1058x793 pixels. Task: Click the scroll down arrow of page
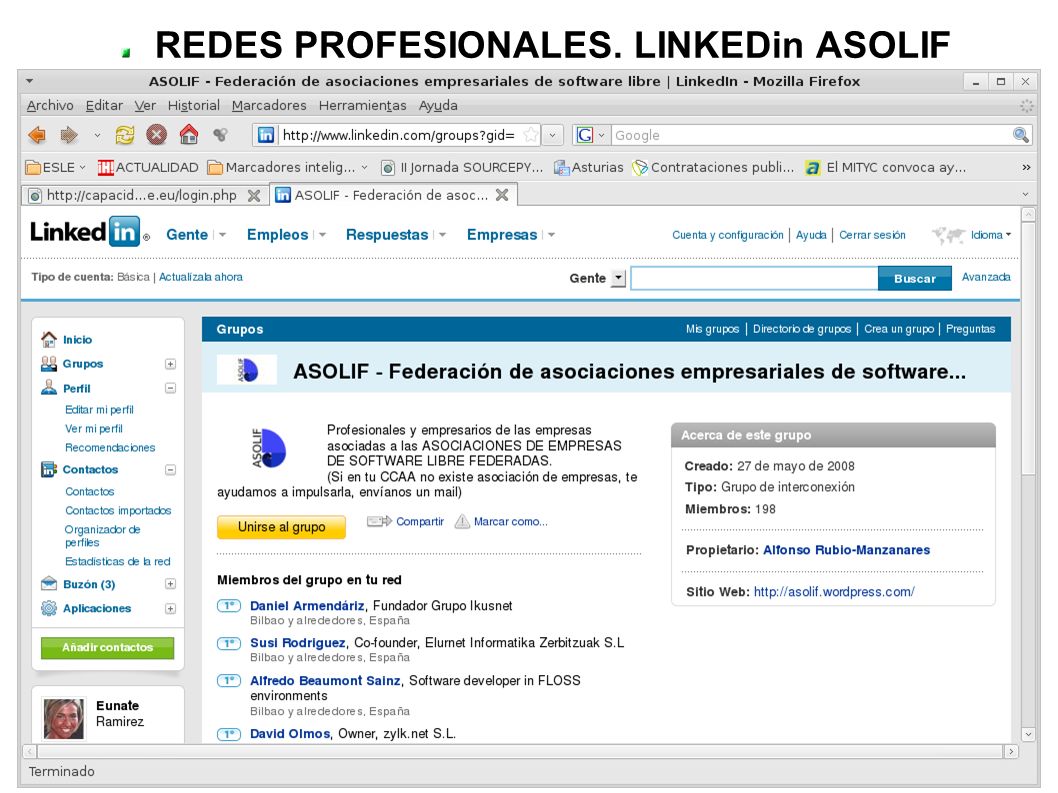pos(1028,734)
